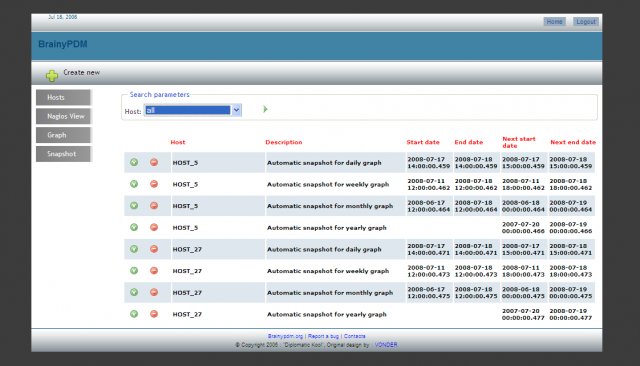Click the Description column header
This screenshot has height=366, width=640.
coord(284,142)
